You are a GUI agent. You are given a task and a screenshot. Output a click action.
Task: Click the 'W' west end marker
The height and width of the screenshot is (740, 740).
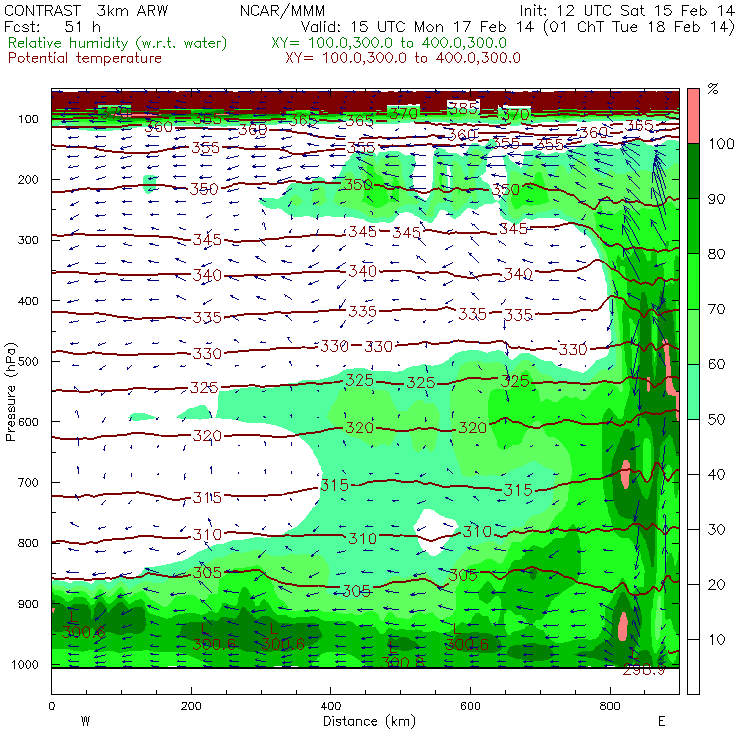pyautogui.click(x=85, y=722)
